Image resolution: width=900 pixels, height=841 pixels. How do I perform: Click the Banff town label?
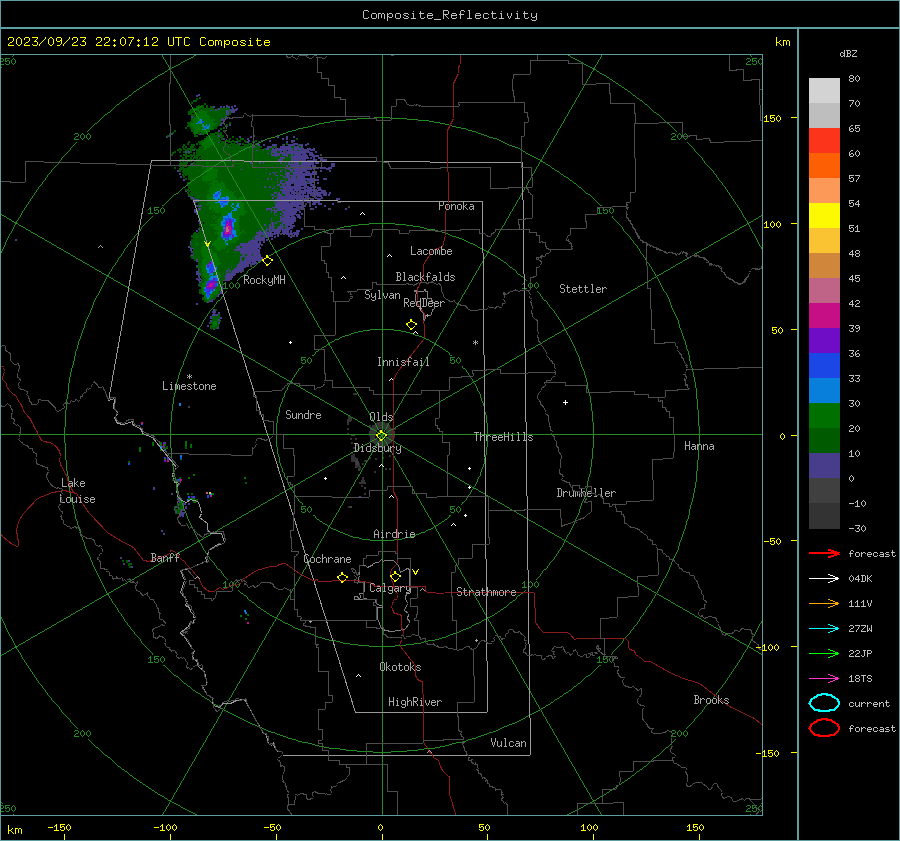(x=165, y=557)
